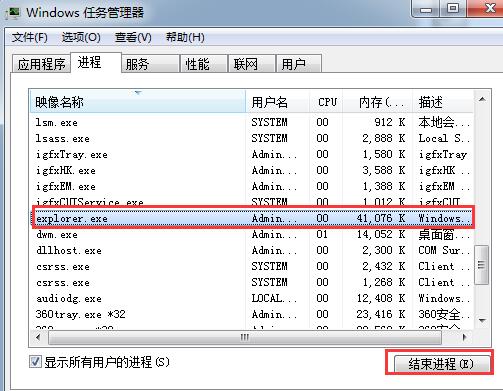Open the 性能 tab
The width and height of the screenshot is (503, 391).
204,64
